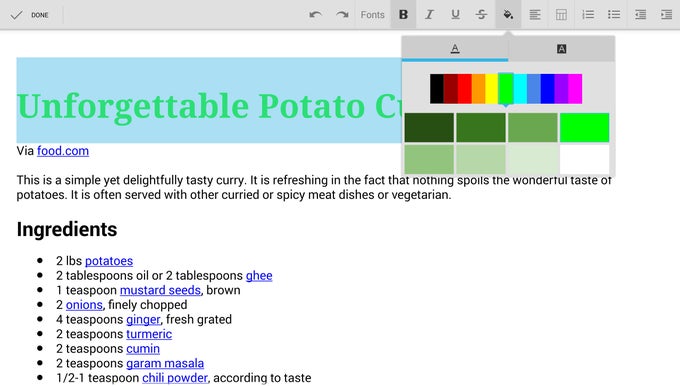Pick the magenta hue
Viewport: 680px width, 386px height.
coord(575,88)
